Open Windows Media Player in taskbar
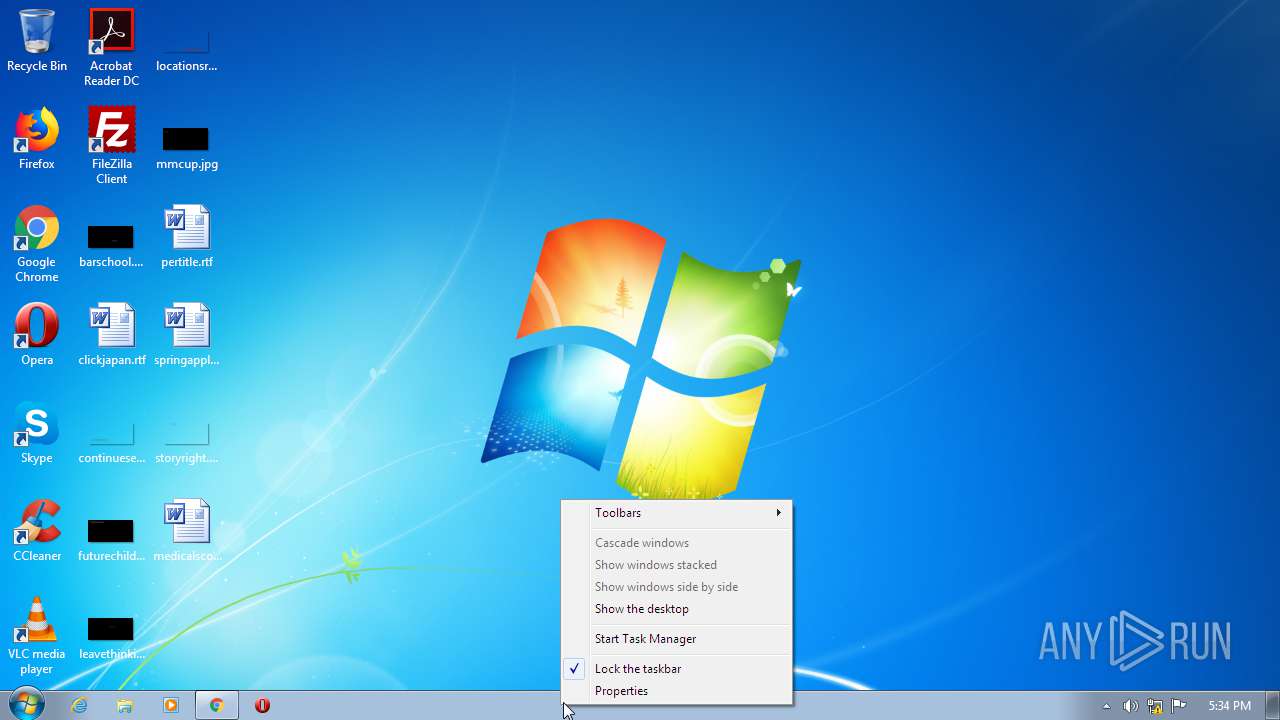The height and width of the screenshot is (720, 1280). click(x=171, y=705)
